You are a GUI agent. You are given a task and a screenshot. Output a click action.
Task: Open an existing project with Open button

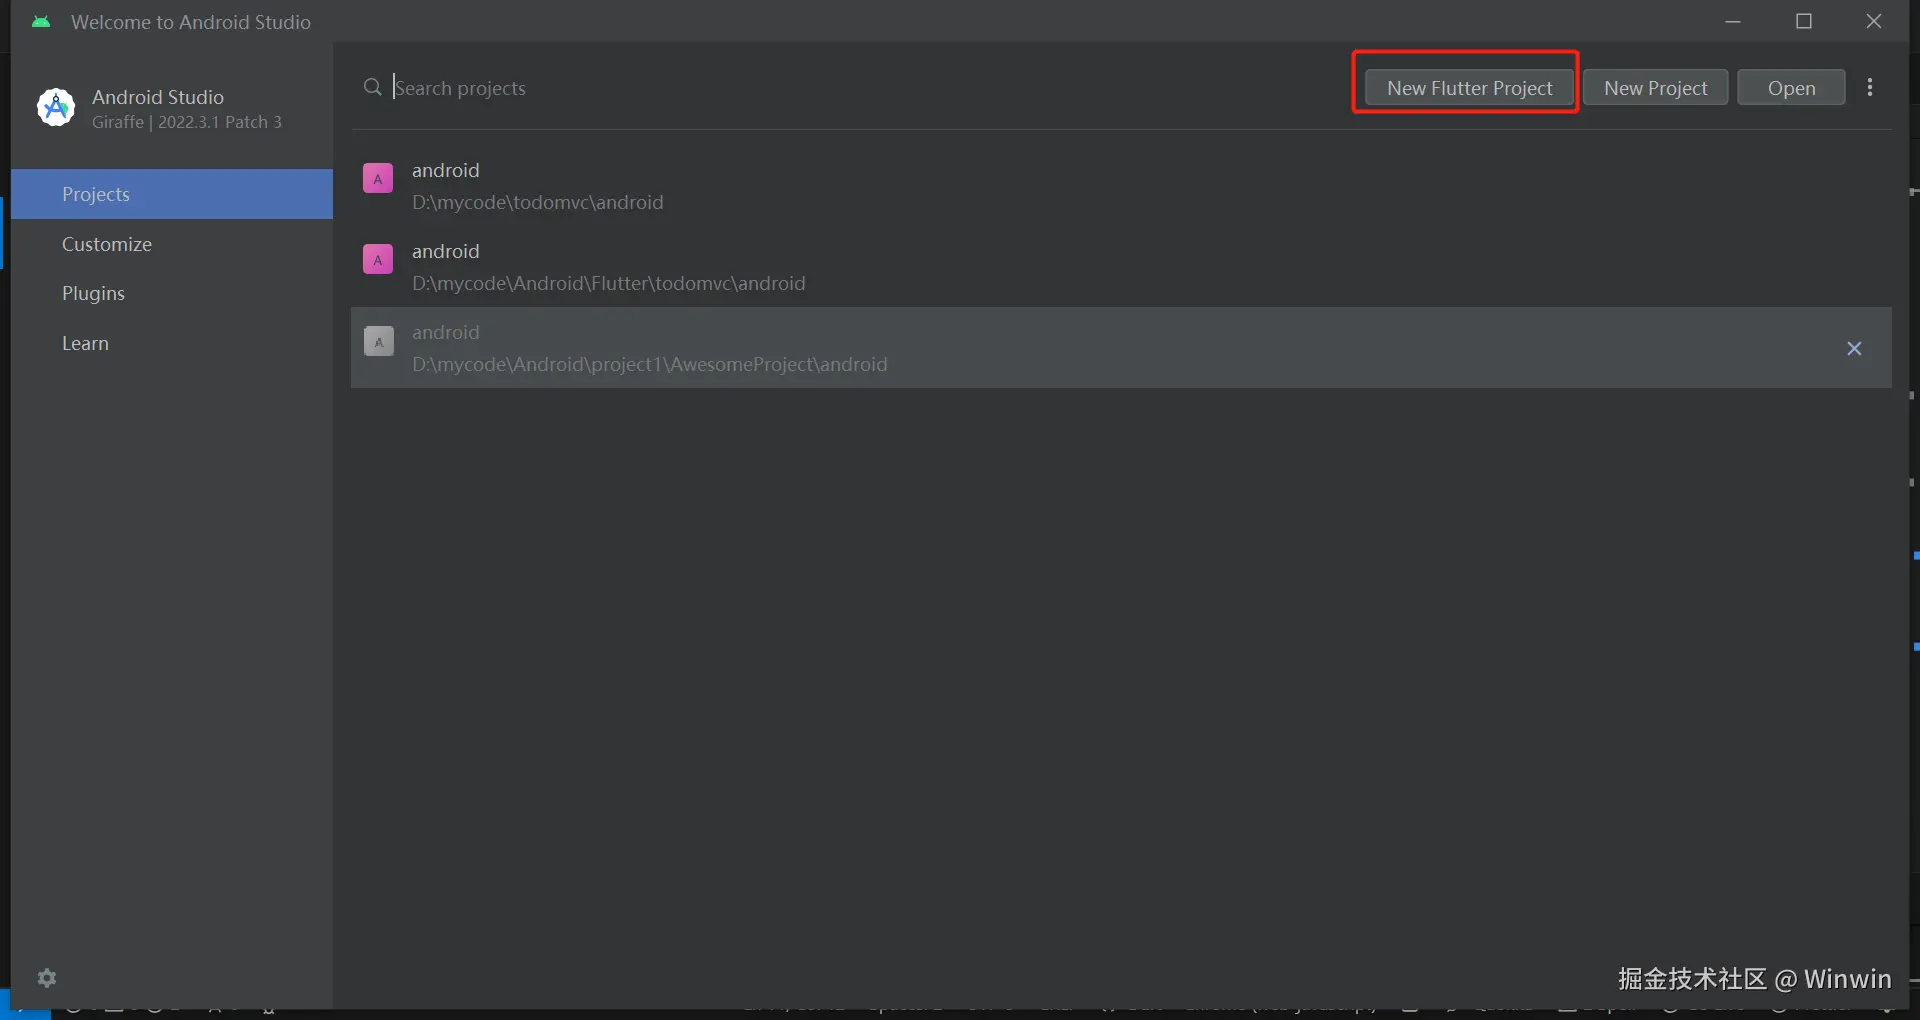(x=1791, y=88)
